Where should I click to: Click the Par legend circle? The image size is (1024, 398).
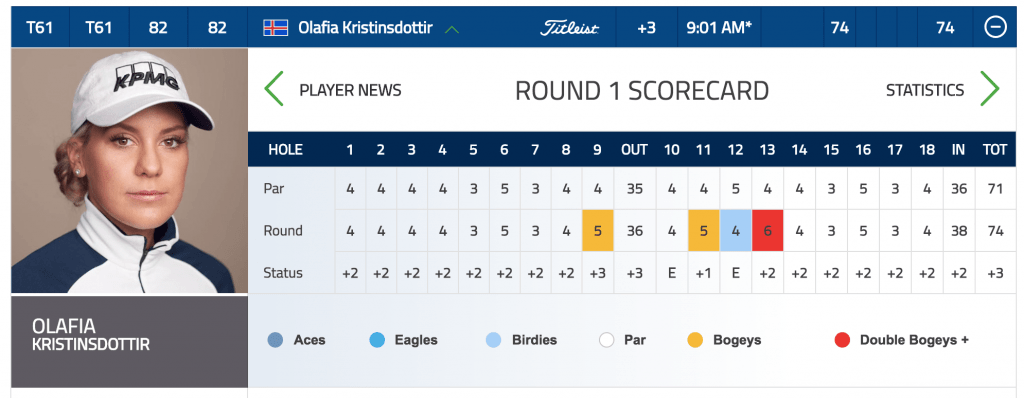607,340
